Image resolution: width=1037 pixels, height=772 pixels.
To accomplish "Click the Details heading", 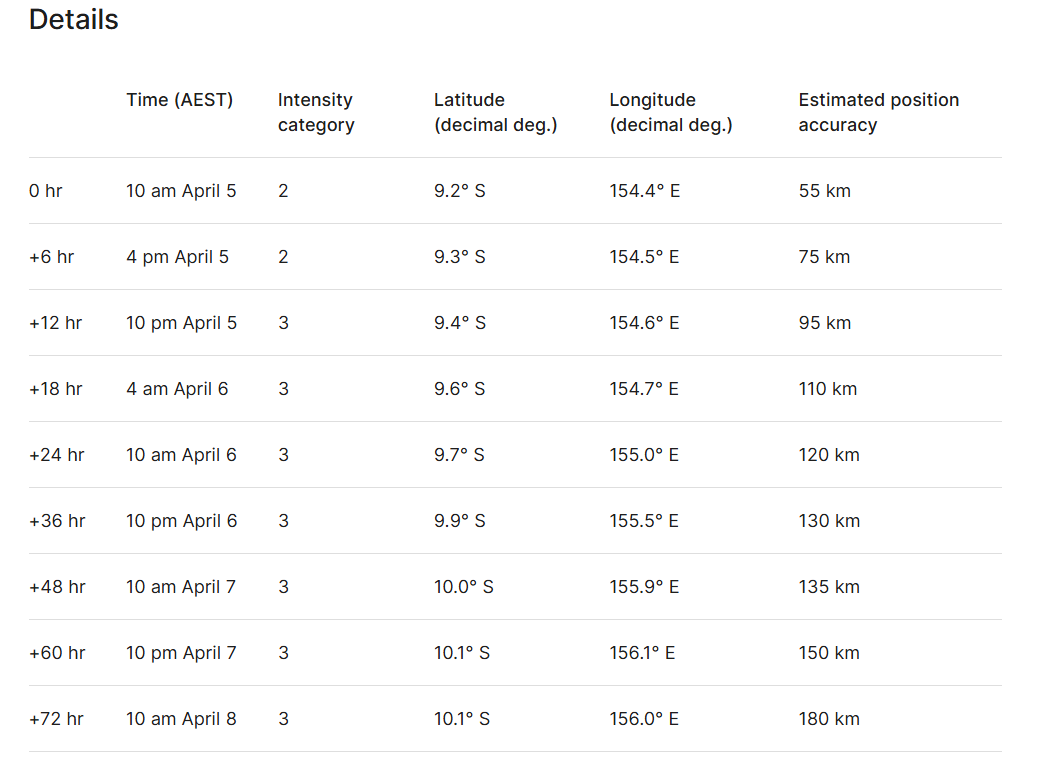I will pyautogui.click(x=74, y=20).
